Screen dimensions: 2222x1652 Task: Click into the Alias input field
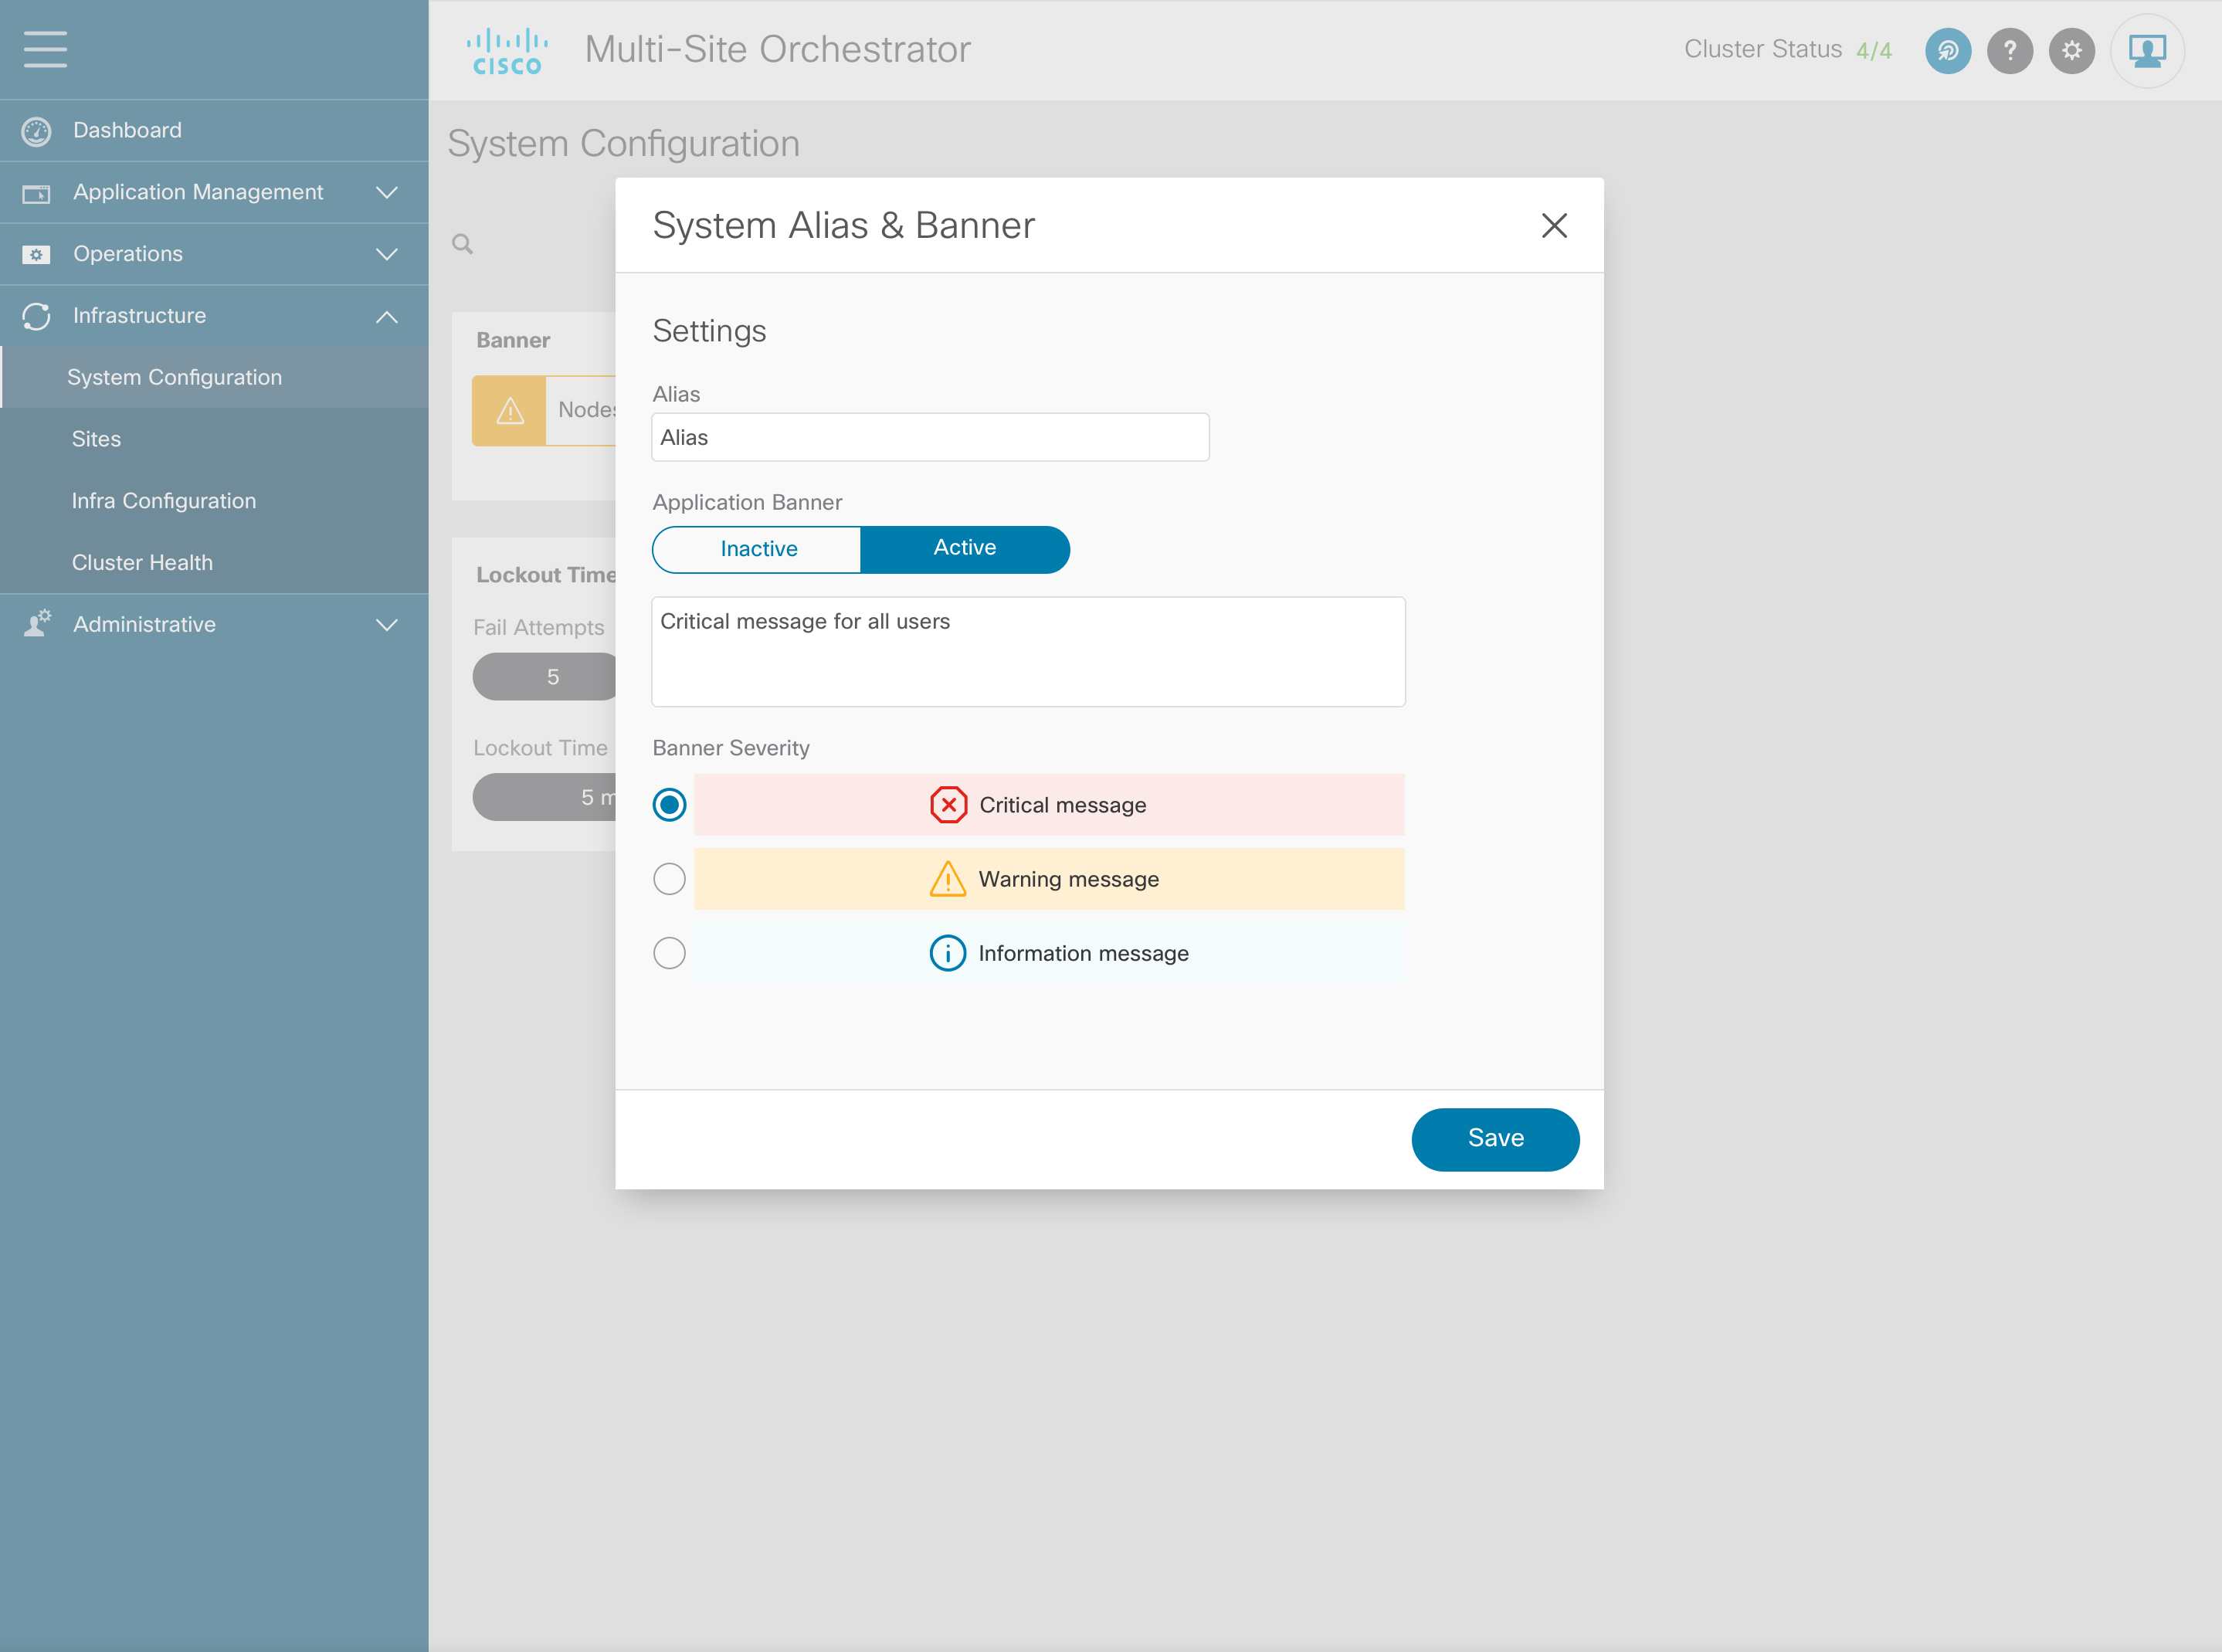click(929, 438)
